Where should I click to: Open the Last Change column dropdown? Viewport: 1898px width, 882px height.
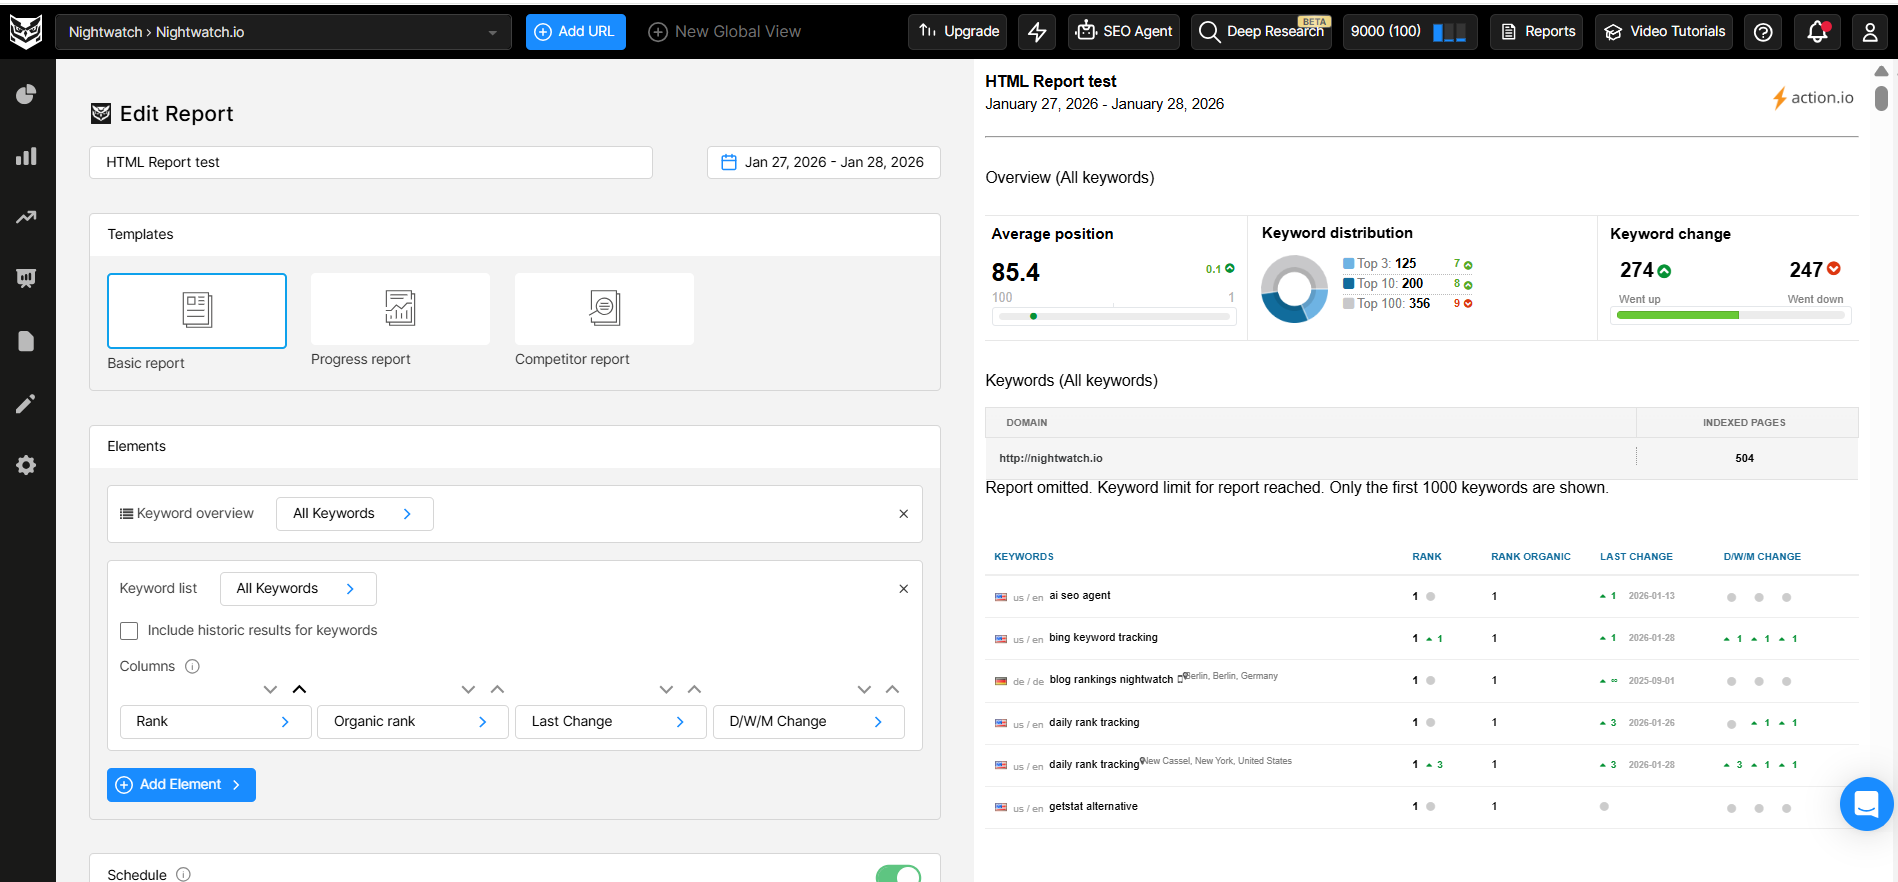(611, 722)
